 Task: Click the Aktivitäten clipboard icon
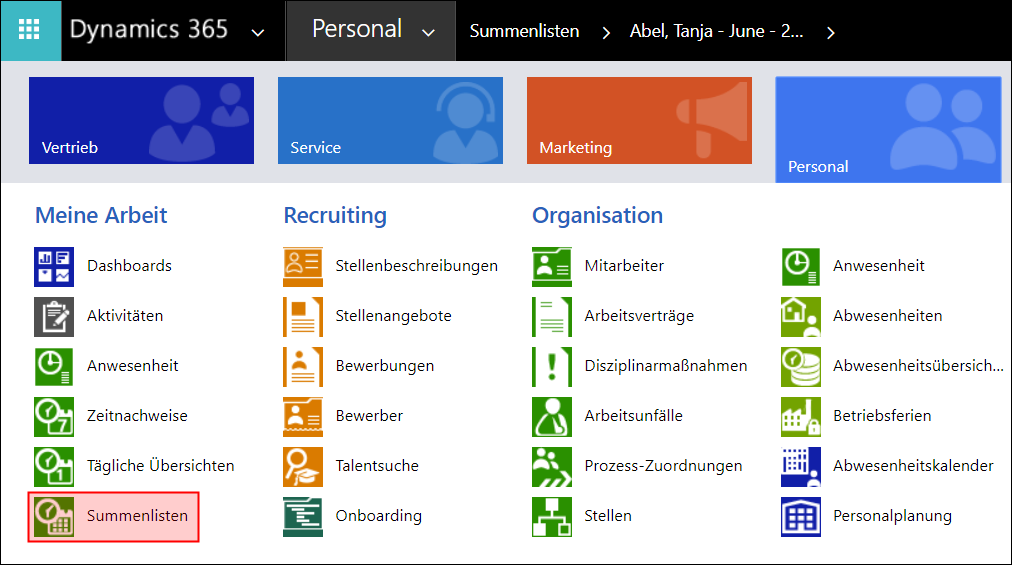[x=54, y=316]
